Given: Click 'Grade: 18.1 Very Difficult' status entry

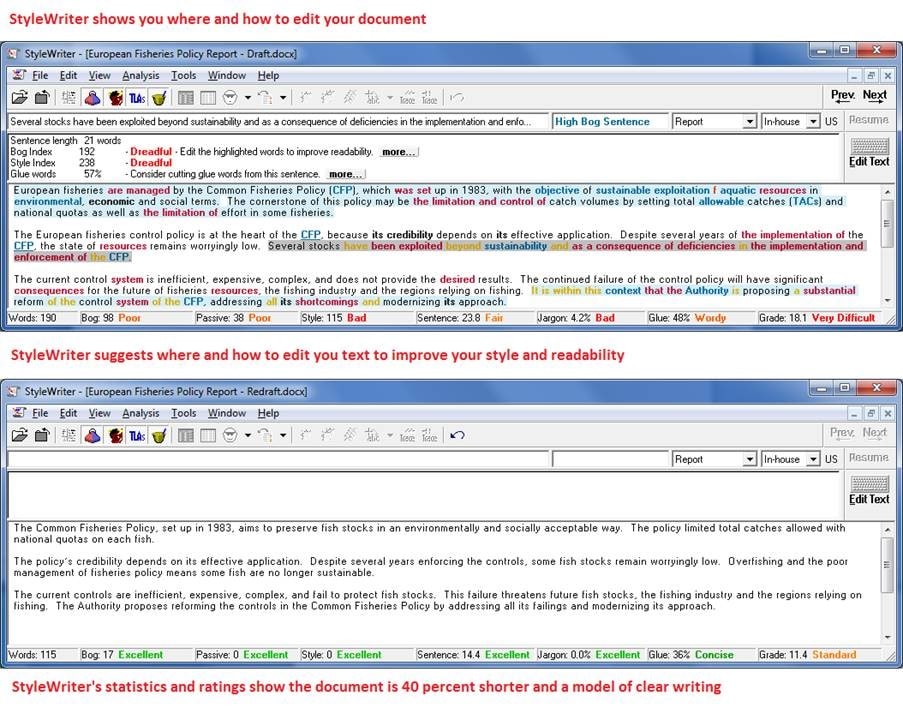Looking at the screenshot, I should (x=817, y=318).
